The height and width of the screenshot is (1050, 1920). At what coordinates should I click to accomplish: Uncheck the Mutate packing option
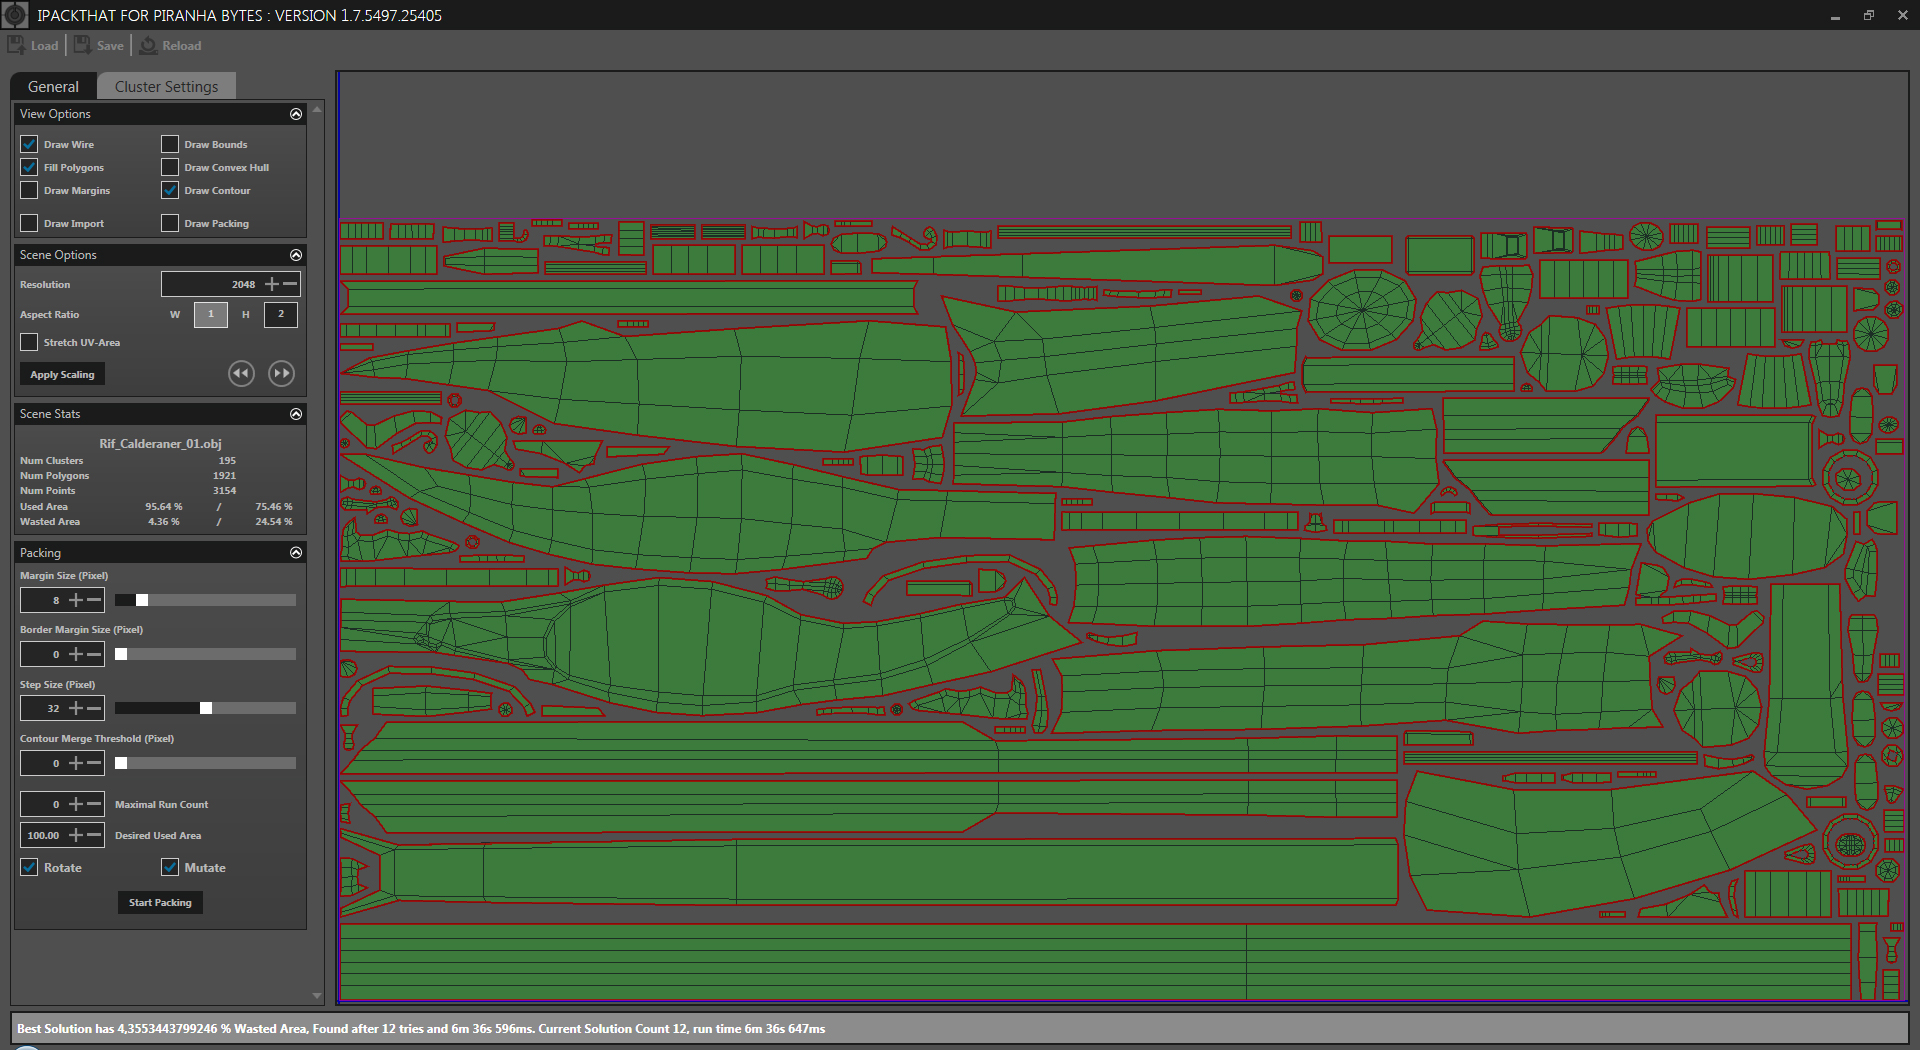(x=170, y=867)
